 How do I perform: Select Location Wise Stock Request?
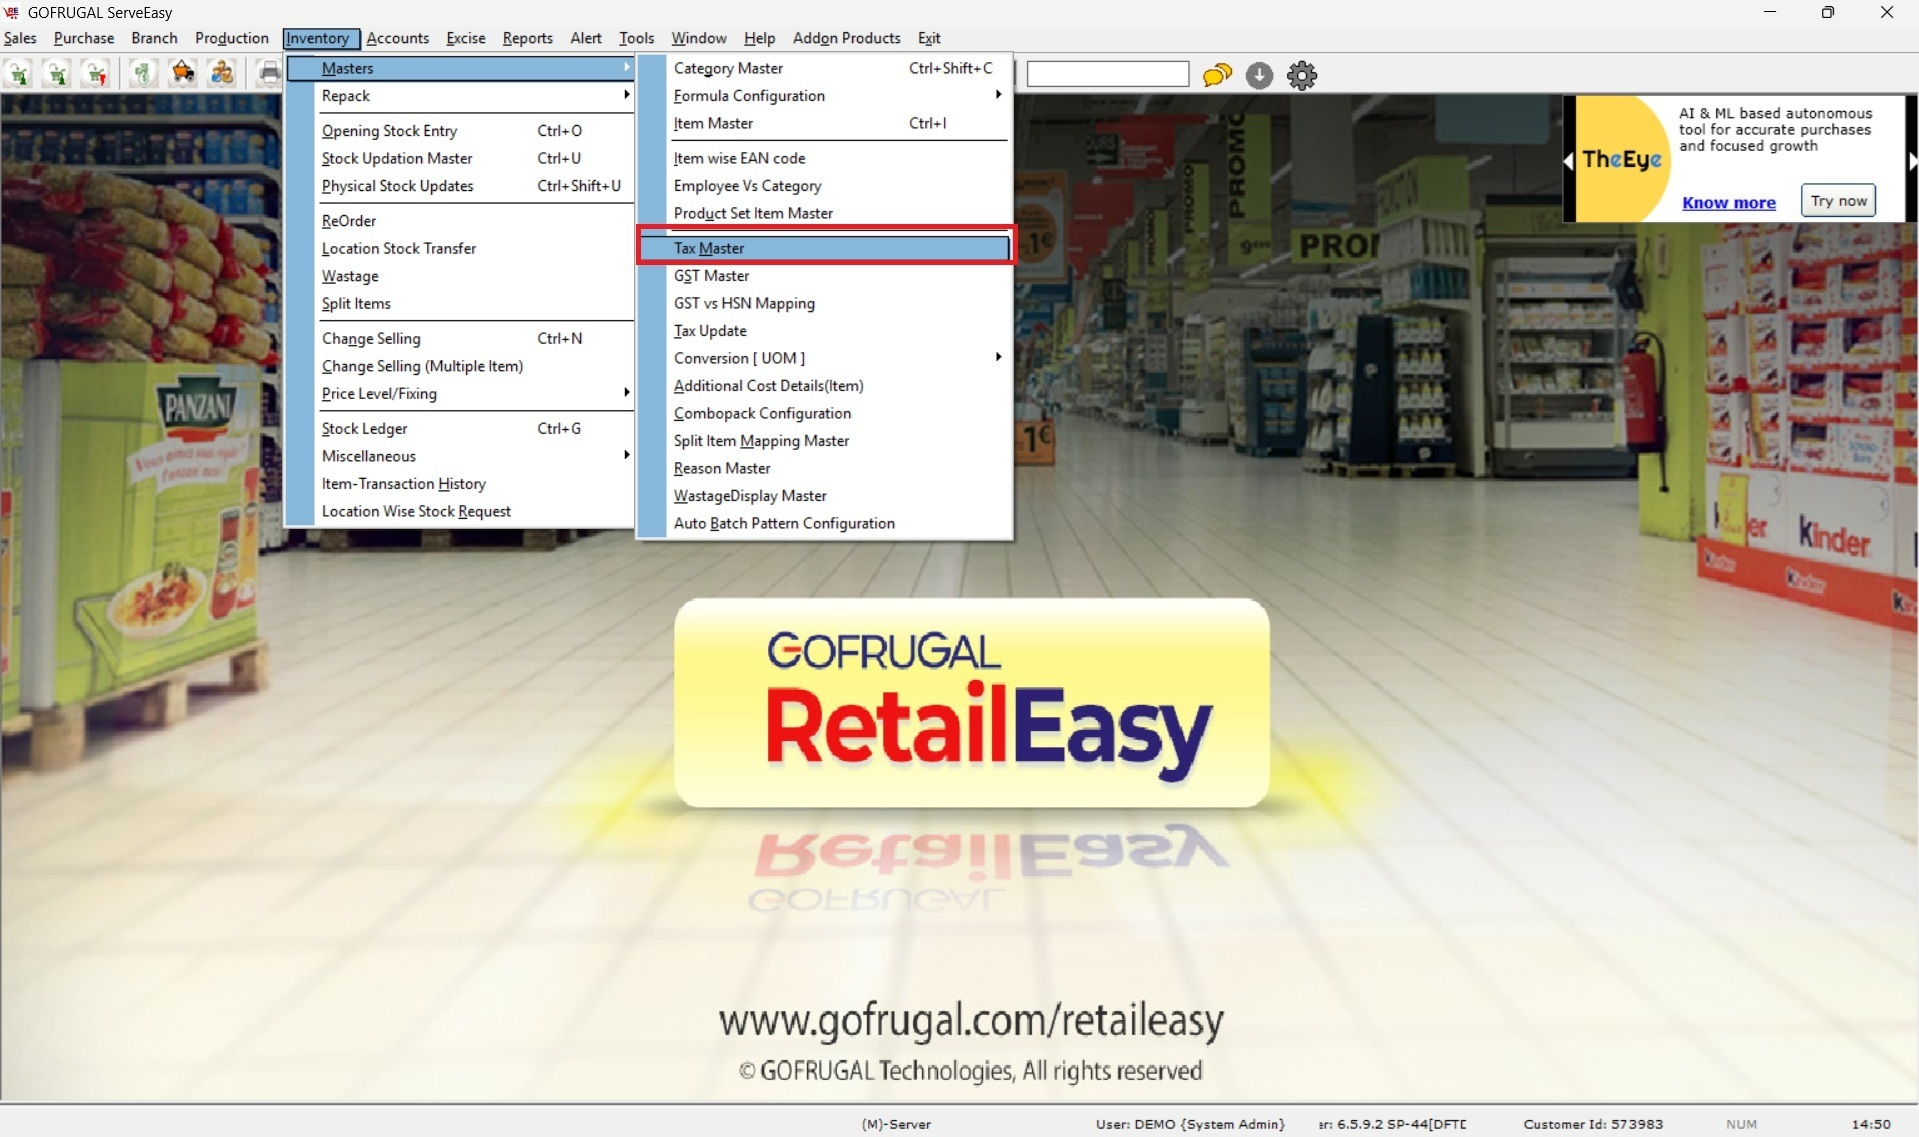click(x=460, y=511)
